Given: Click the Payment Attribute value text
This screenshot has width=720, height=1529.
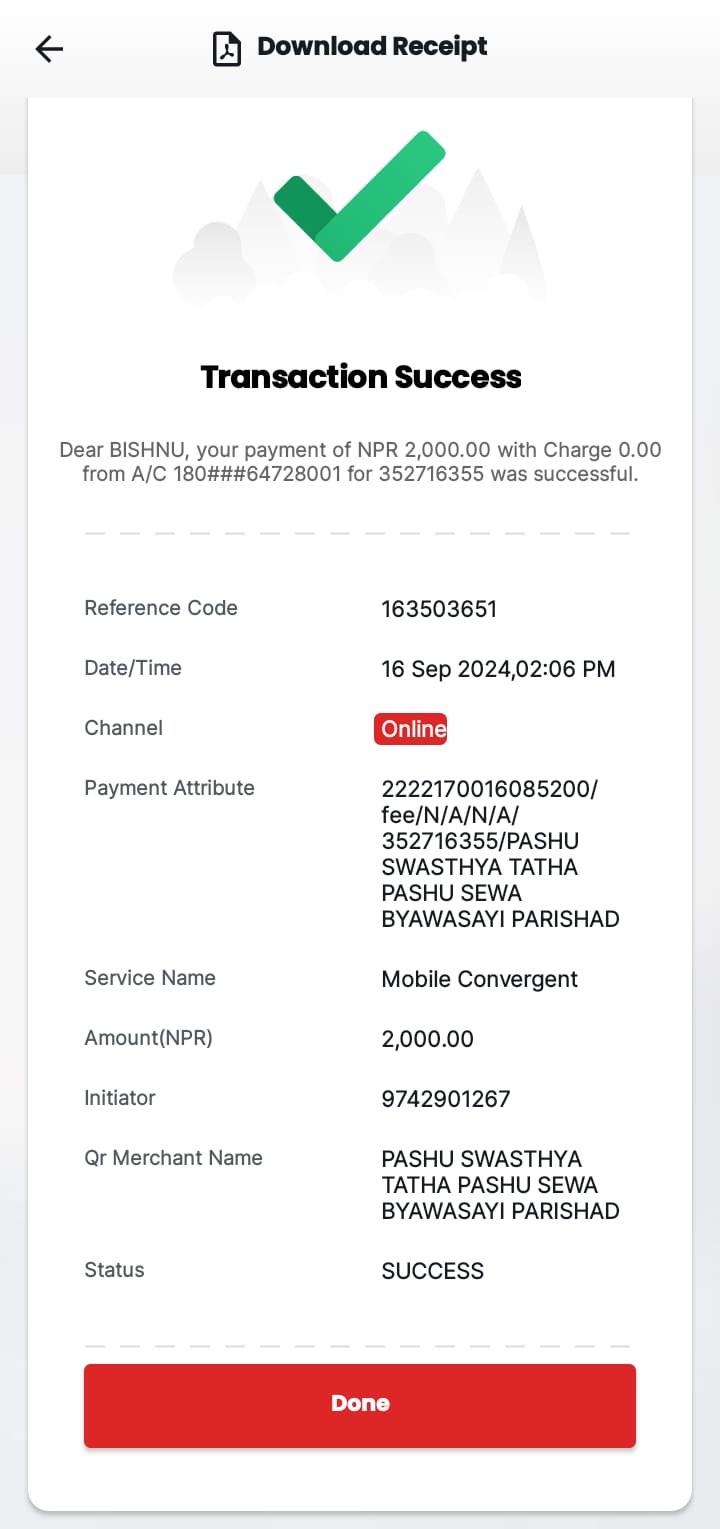Looking at the screenshot, I should (x=500, y=854).
